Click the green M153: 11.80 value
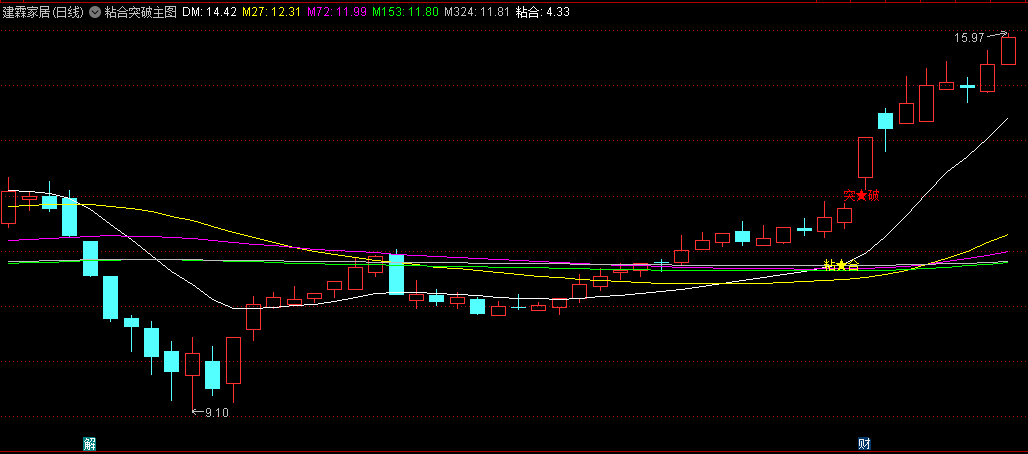The width and height of the screenshot is (1028, 454). pyautogui.click(x=405, y=12)
